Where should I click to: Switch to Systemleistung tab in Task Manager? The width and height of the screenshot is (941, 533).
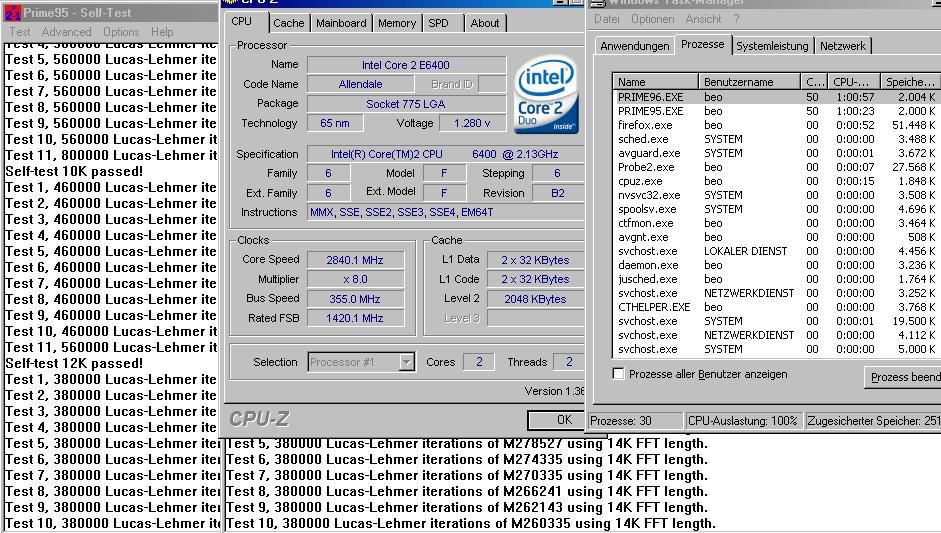point(772,46)
